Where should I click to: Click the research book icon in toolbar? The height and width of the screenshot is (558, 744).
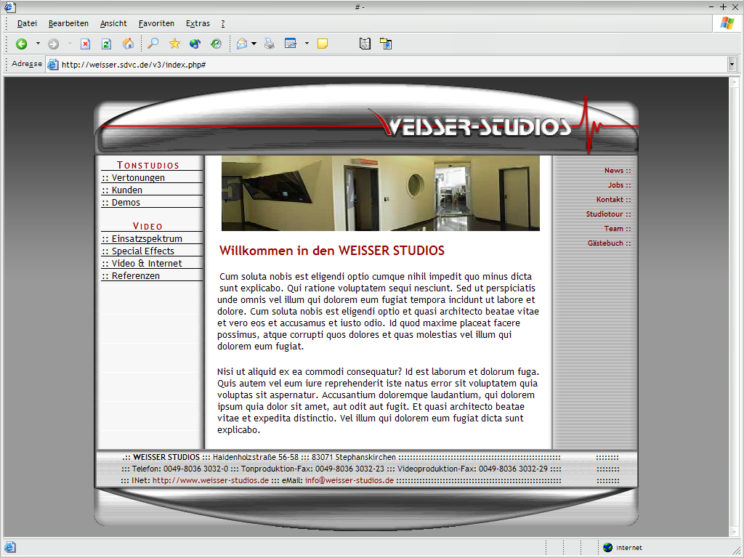click(x=364, y=44)
